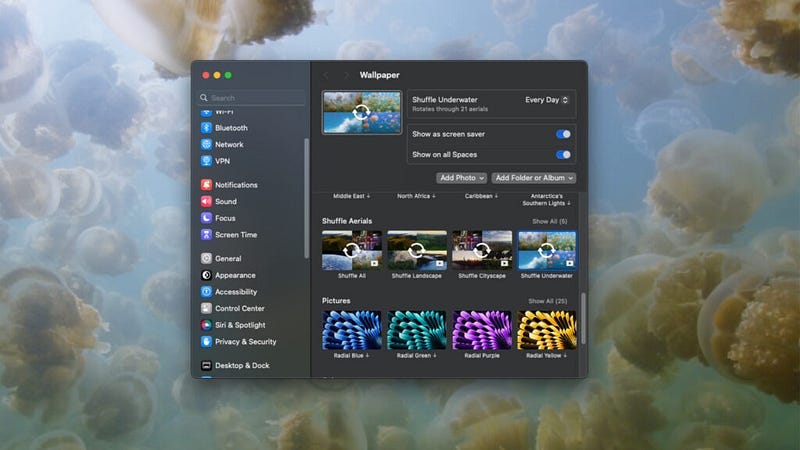
Task: Click Desktop & Dock icon
Action: point(206,365)
